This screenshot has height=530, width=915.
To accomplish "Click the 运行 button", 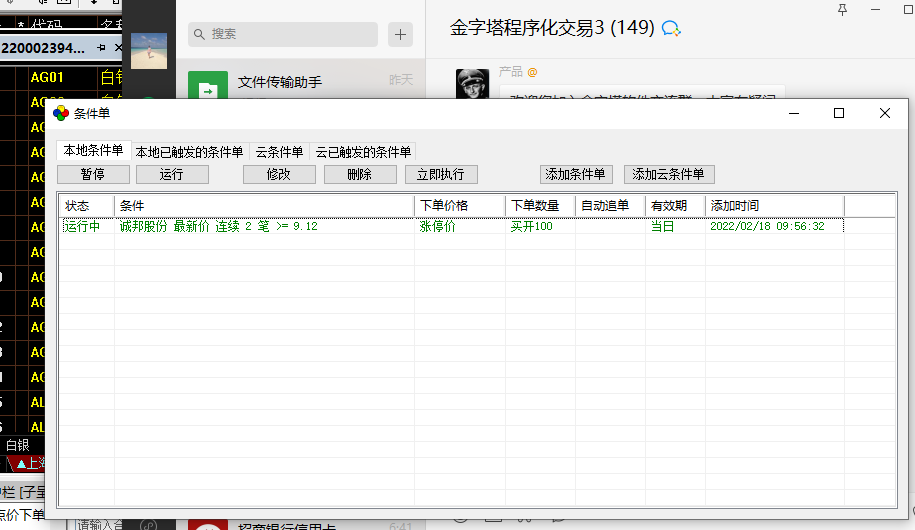I will pyautogui.click(x=172, y=175).
